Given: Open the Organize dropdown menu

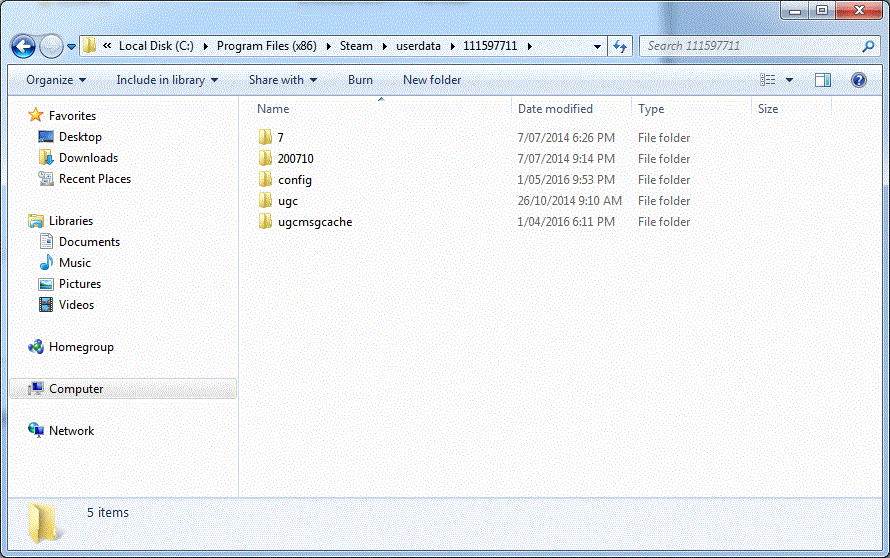Looking at the screenshot, I should click(x=56, y=80).
